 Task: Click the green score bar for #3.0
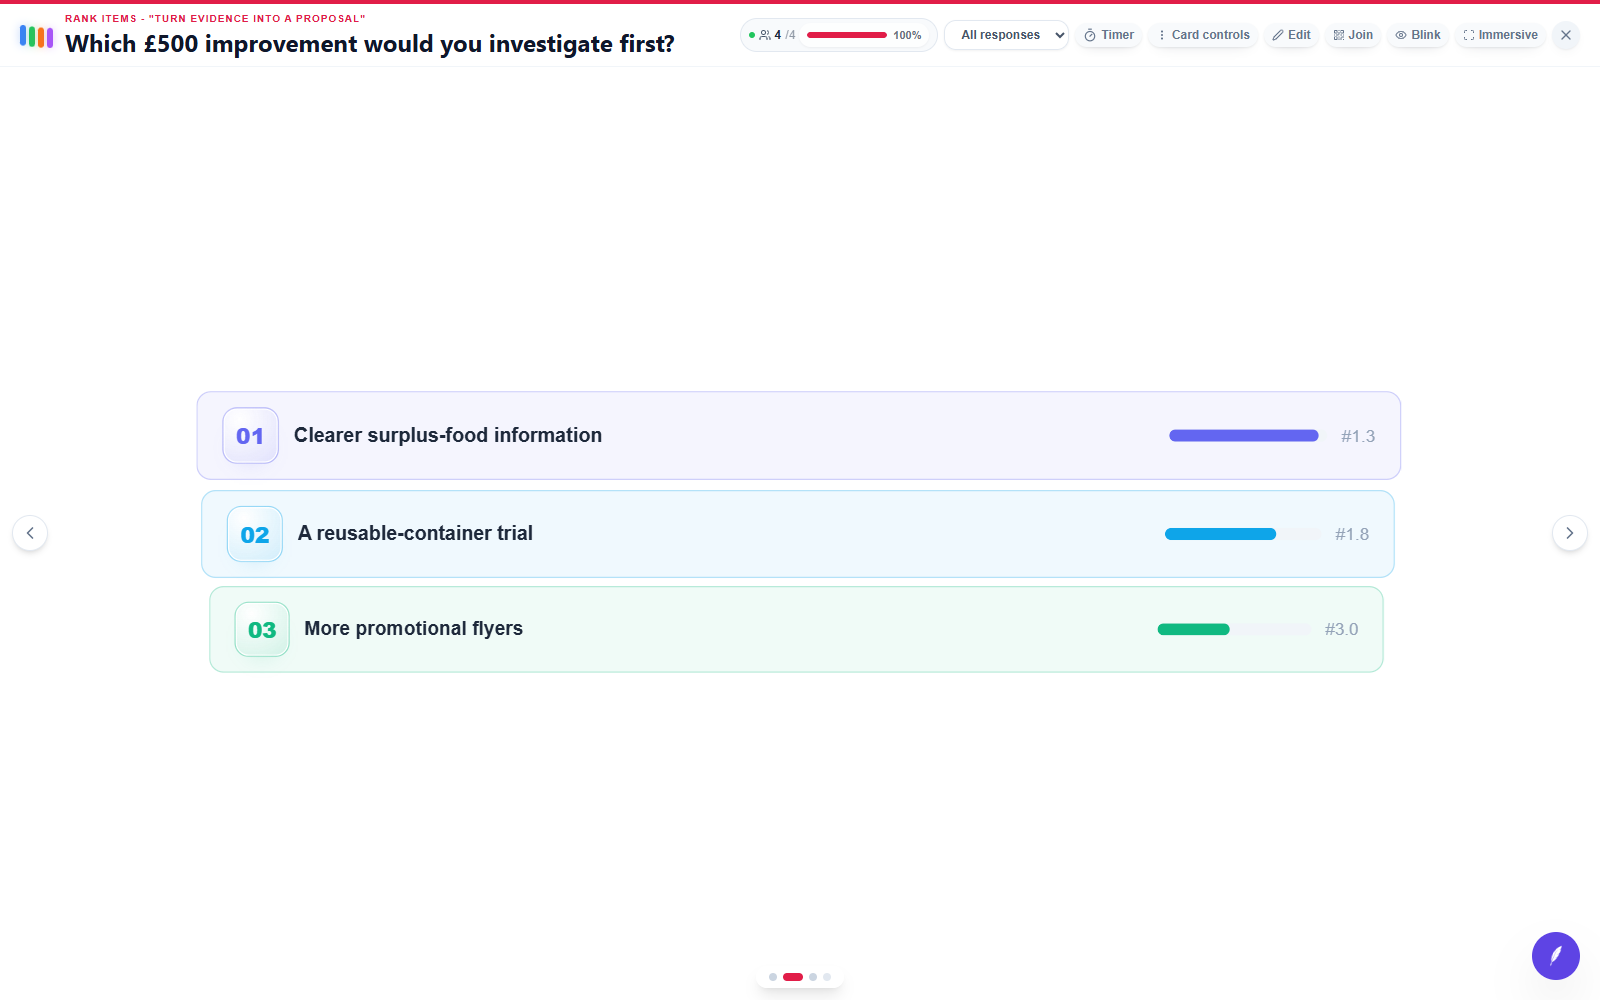1193,629
